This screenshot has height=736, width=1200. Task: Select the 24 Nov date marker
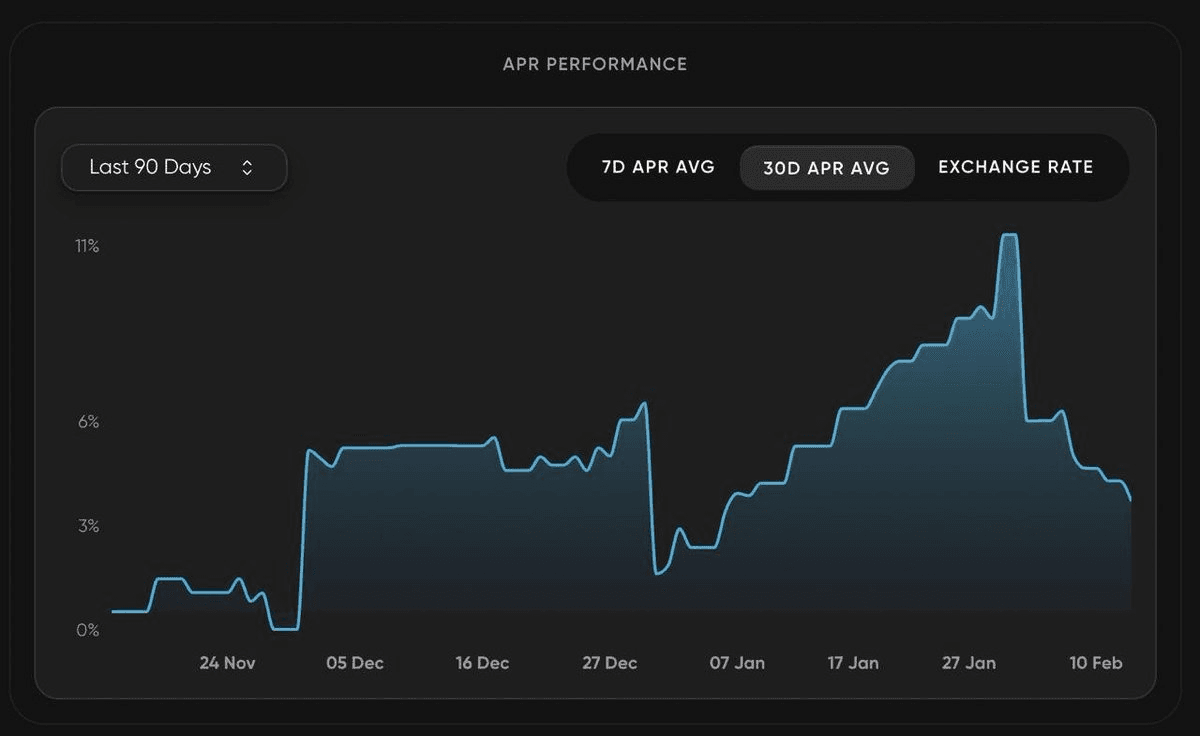coord(227,663)
